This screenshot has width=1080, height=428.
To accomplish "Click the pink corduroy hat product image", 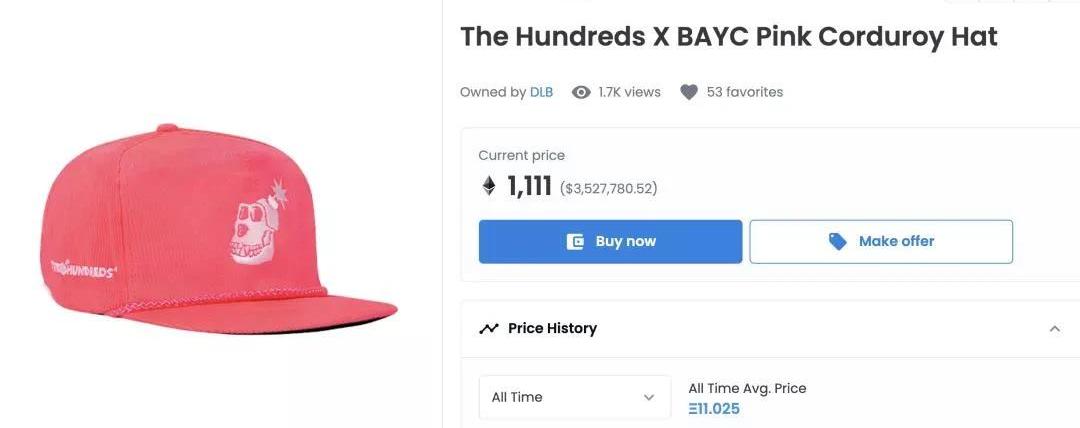I will 220,230.
